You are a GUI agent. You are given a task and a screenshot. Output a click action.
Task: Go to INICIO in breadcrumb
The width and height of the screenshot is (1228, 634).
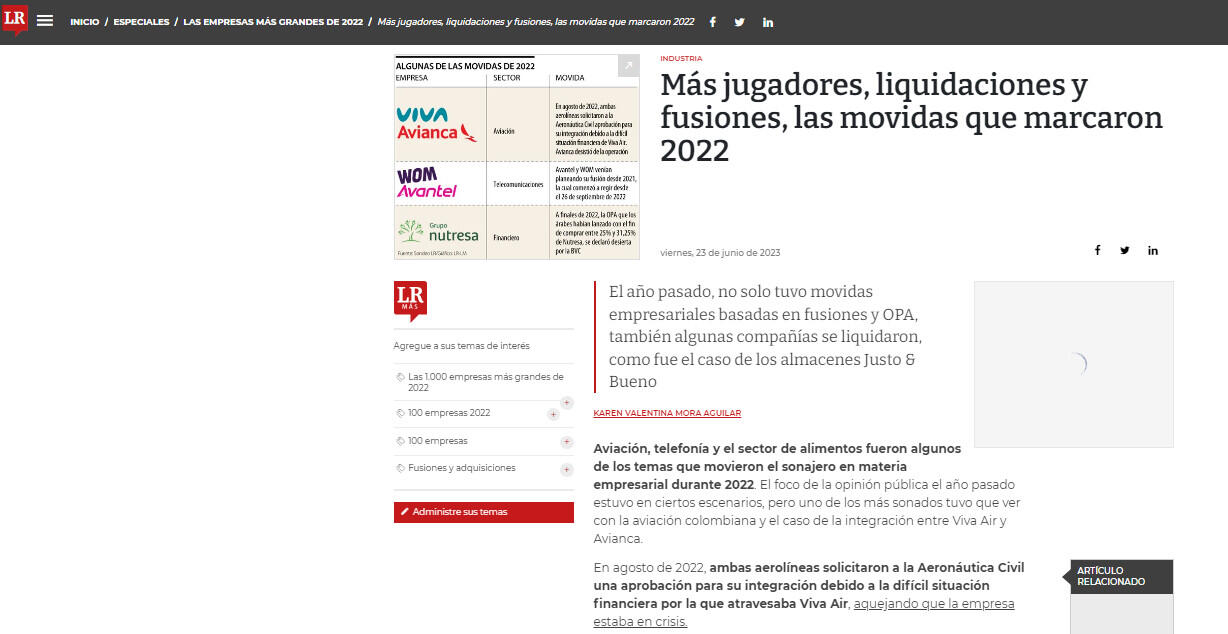[84, 22]
